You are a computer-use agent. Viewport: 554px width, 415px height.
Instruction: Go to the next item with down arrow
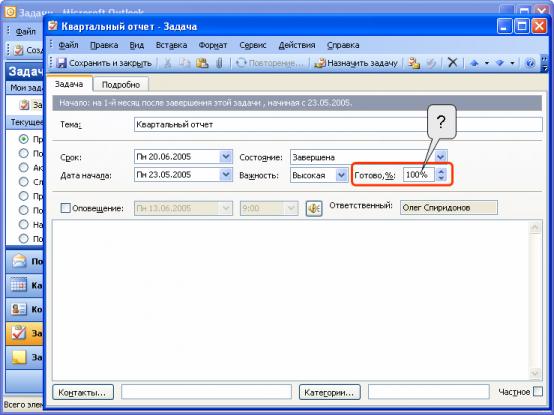pos(500,63)
